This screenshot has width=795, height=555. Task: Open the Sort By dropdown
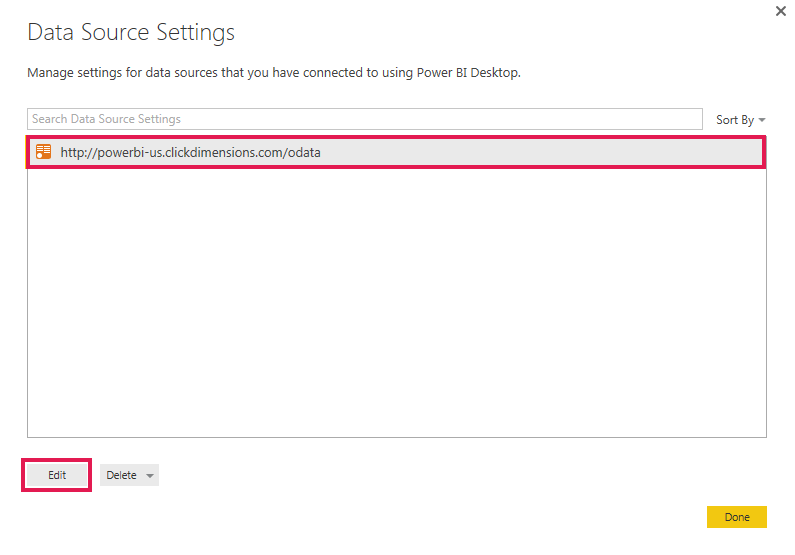click(740, 120)
